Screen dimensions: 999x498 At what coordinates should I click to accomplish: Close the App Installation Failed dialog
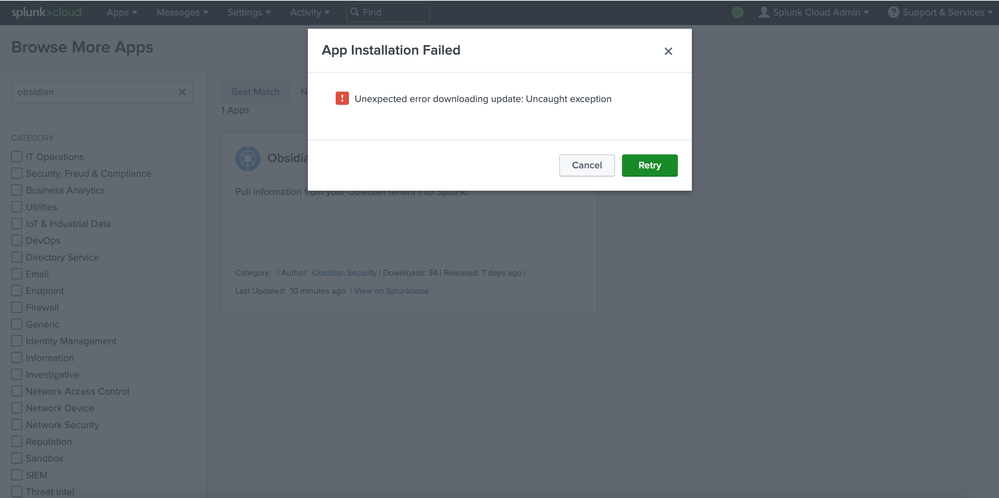[668, 51]
